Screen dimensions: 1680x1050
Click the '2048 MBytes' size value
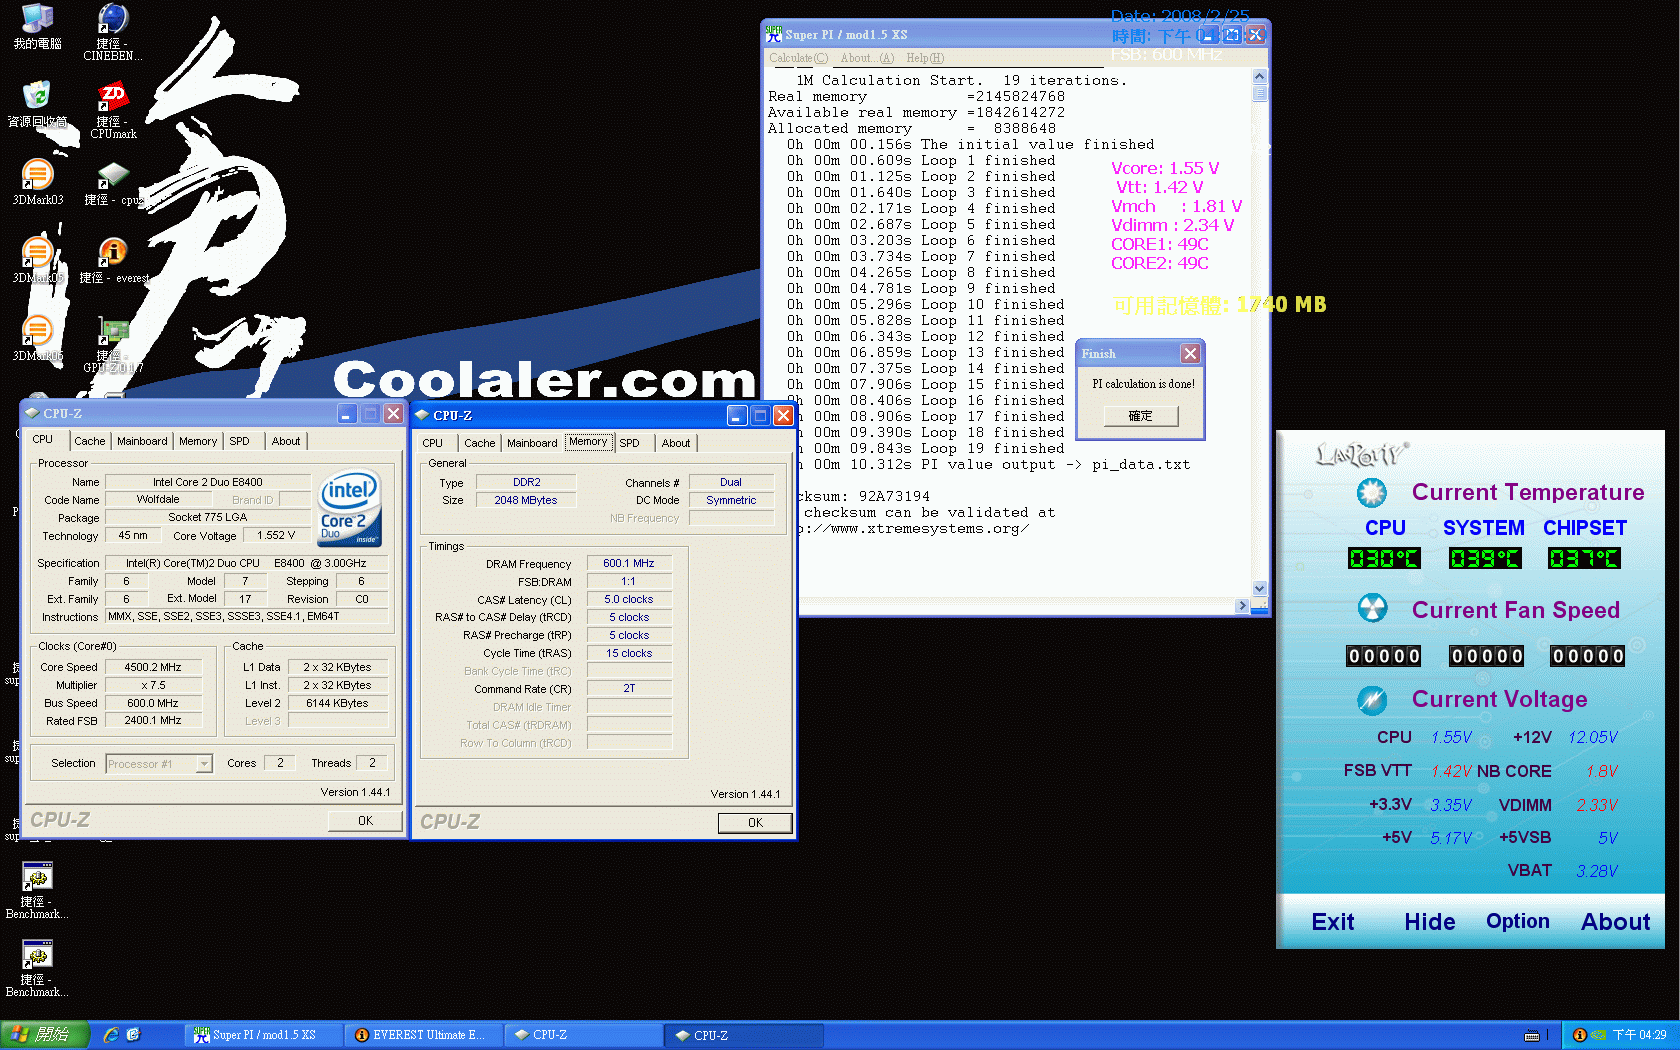coord(526,500)
